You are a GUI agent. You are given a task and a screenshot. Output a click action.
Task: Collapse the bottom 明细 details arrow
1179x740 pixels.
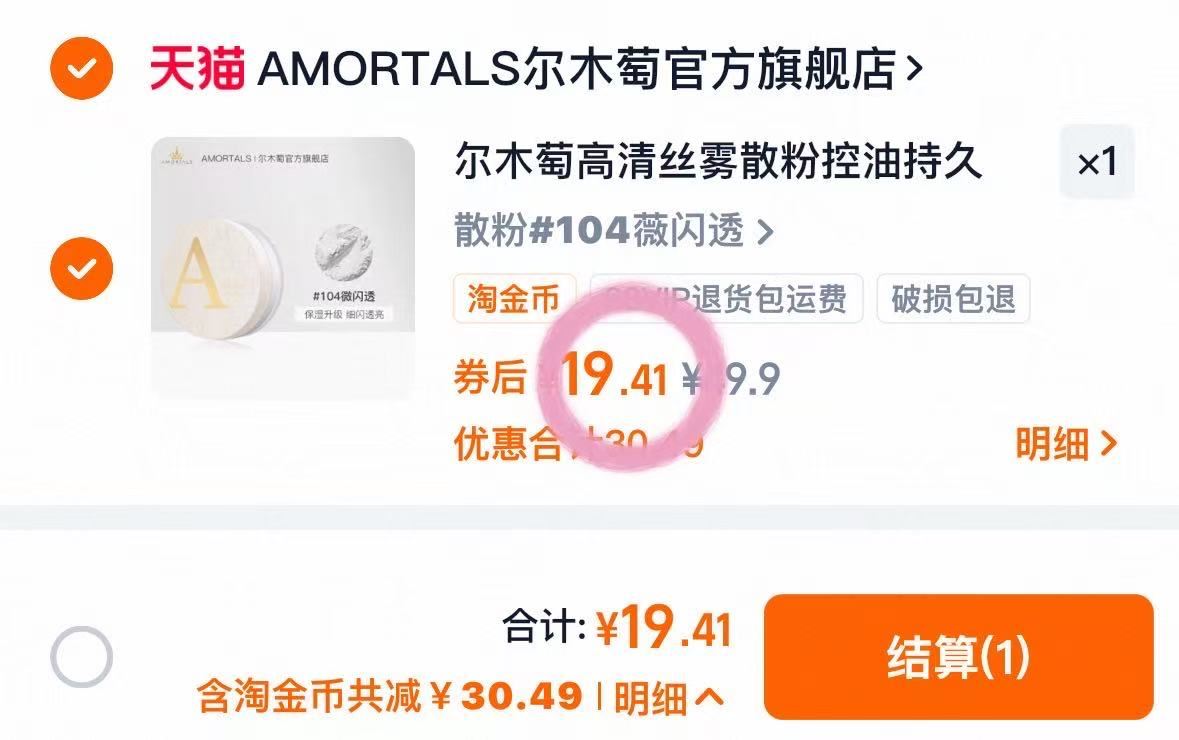pos(669,697)
